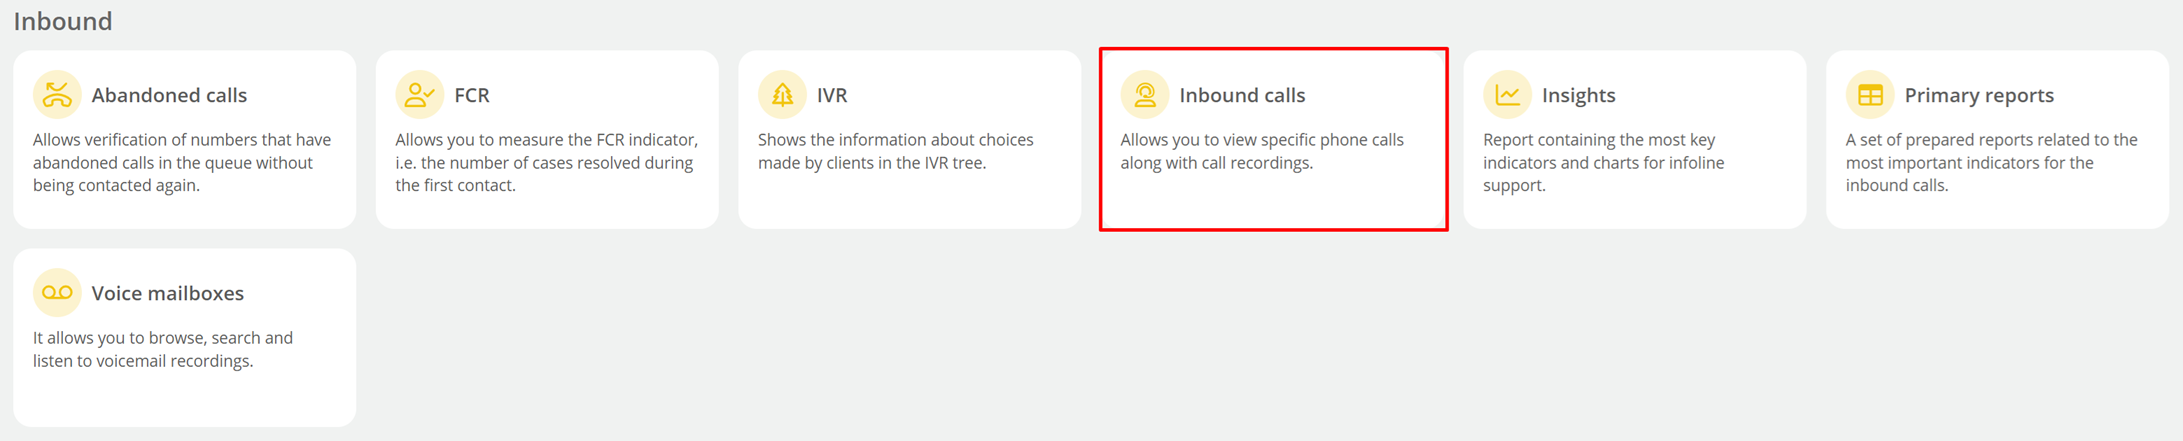This screenshot has width=2183, height=441.
Task: Open the FCR report title
Action: (472, 95)
